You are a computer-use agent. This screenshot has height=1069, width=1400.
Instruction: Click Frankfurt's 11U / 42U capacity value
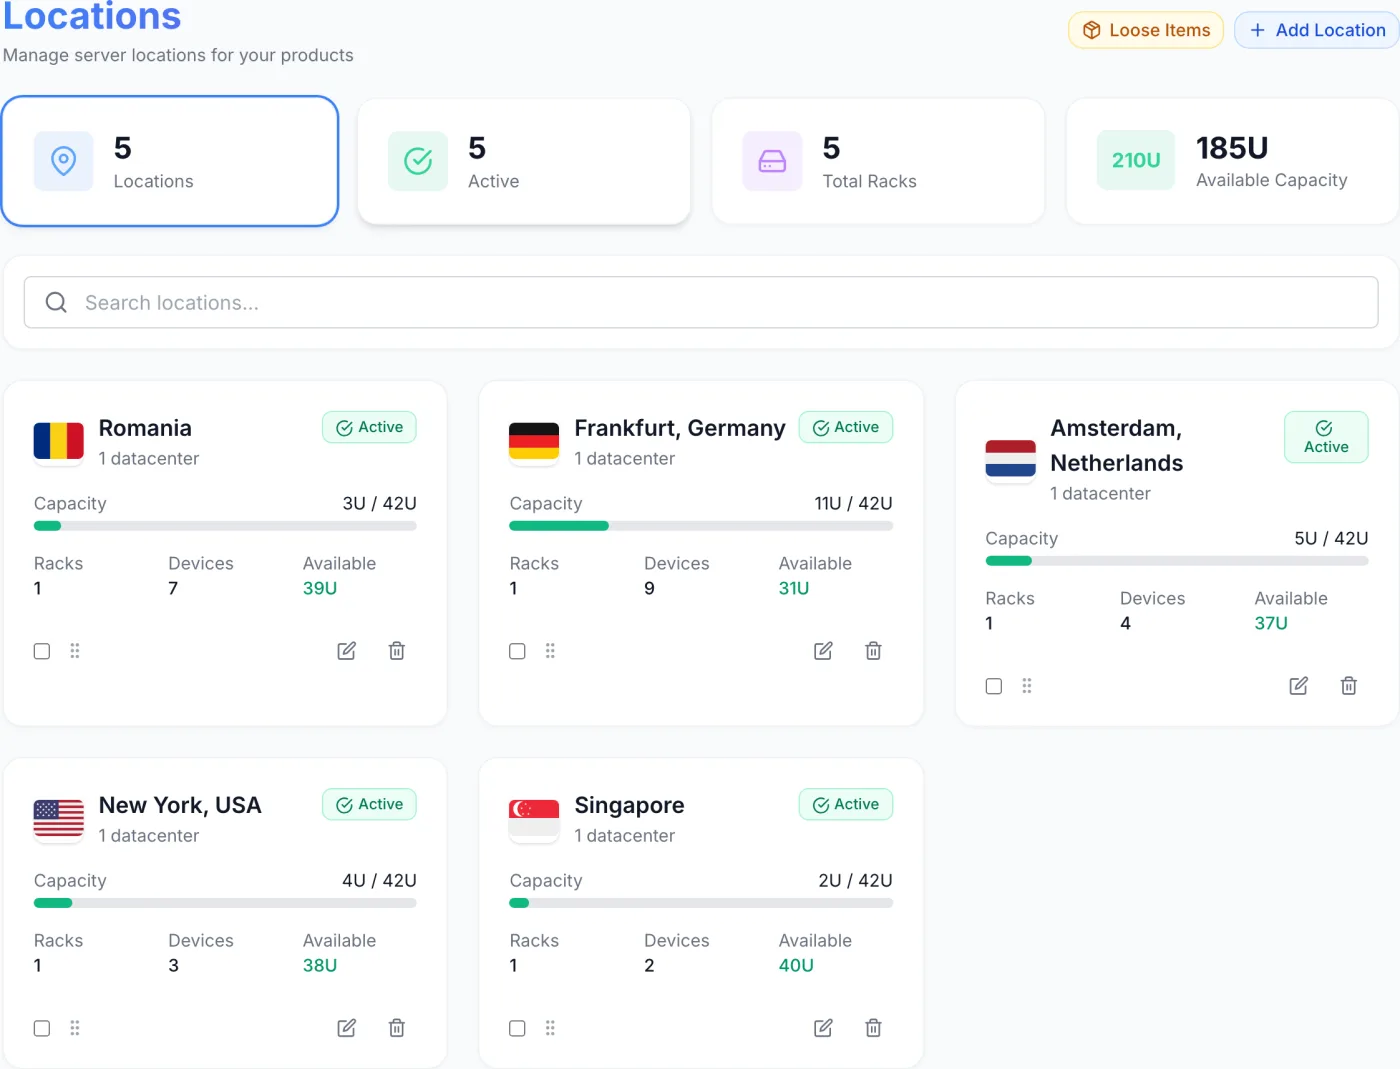click(853, 503)
